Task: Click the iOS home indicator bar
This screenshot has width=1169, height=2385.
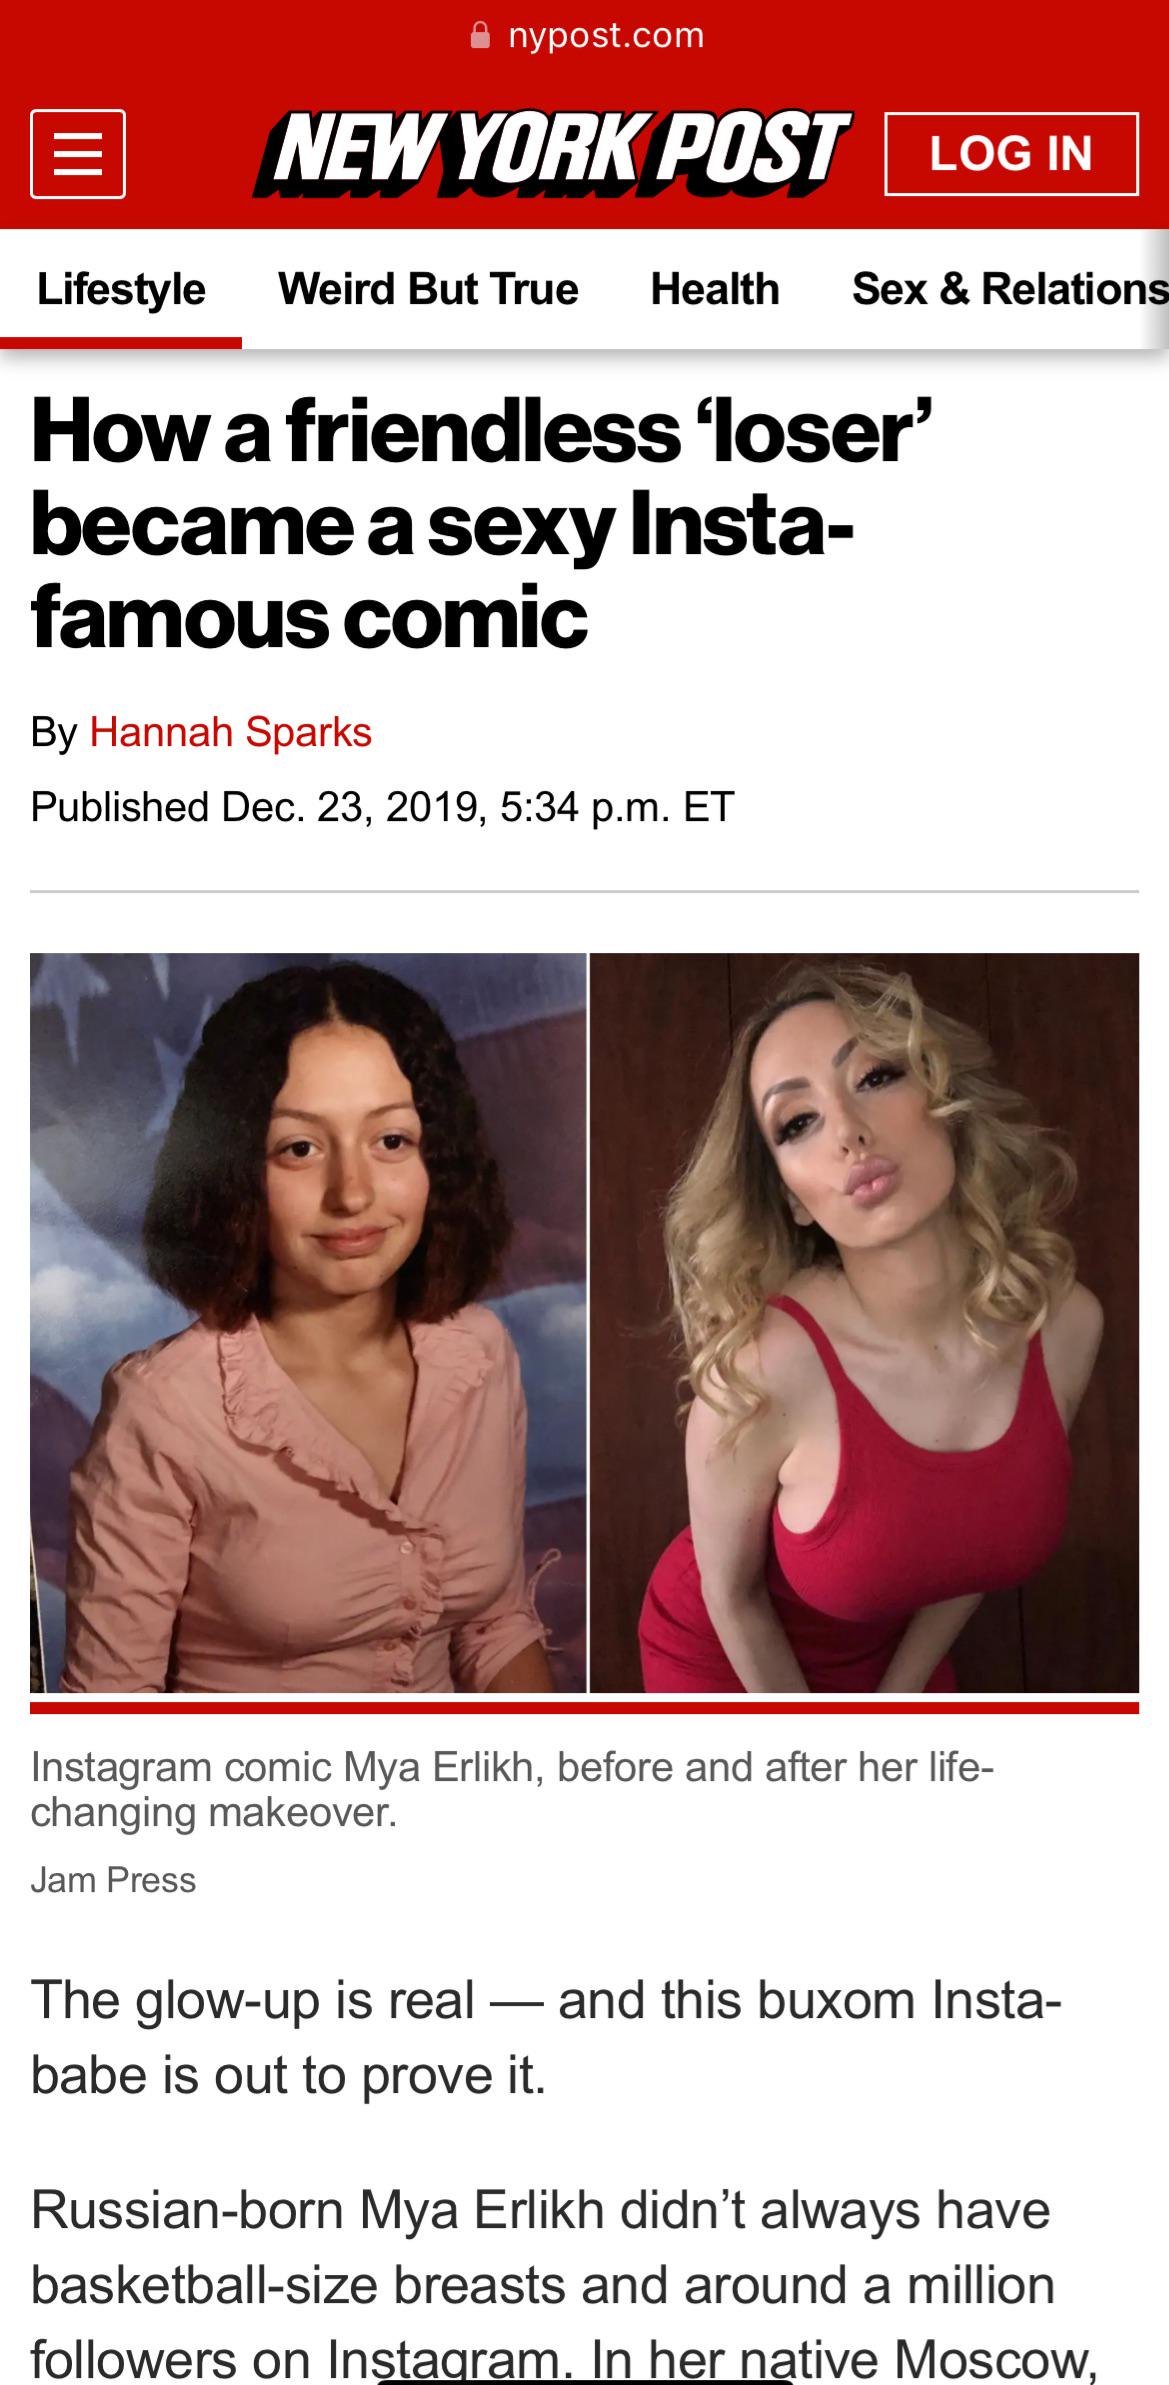Action: point(585,2381)
